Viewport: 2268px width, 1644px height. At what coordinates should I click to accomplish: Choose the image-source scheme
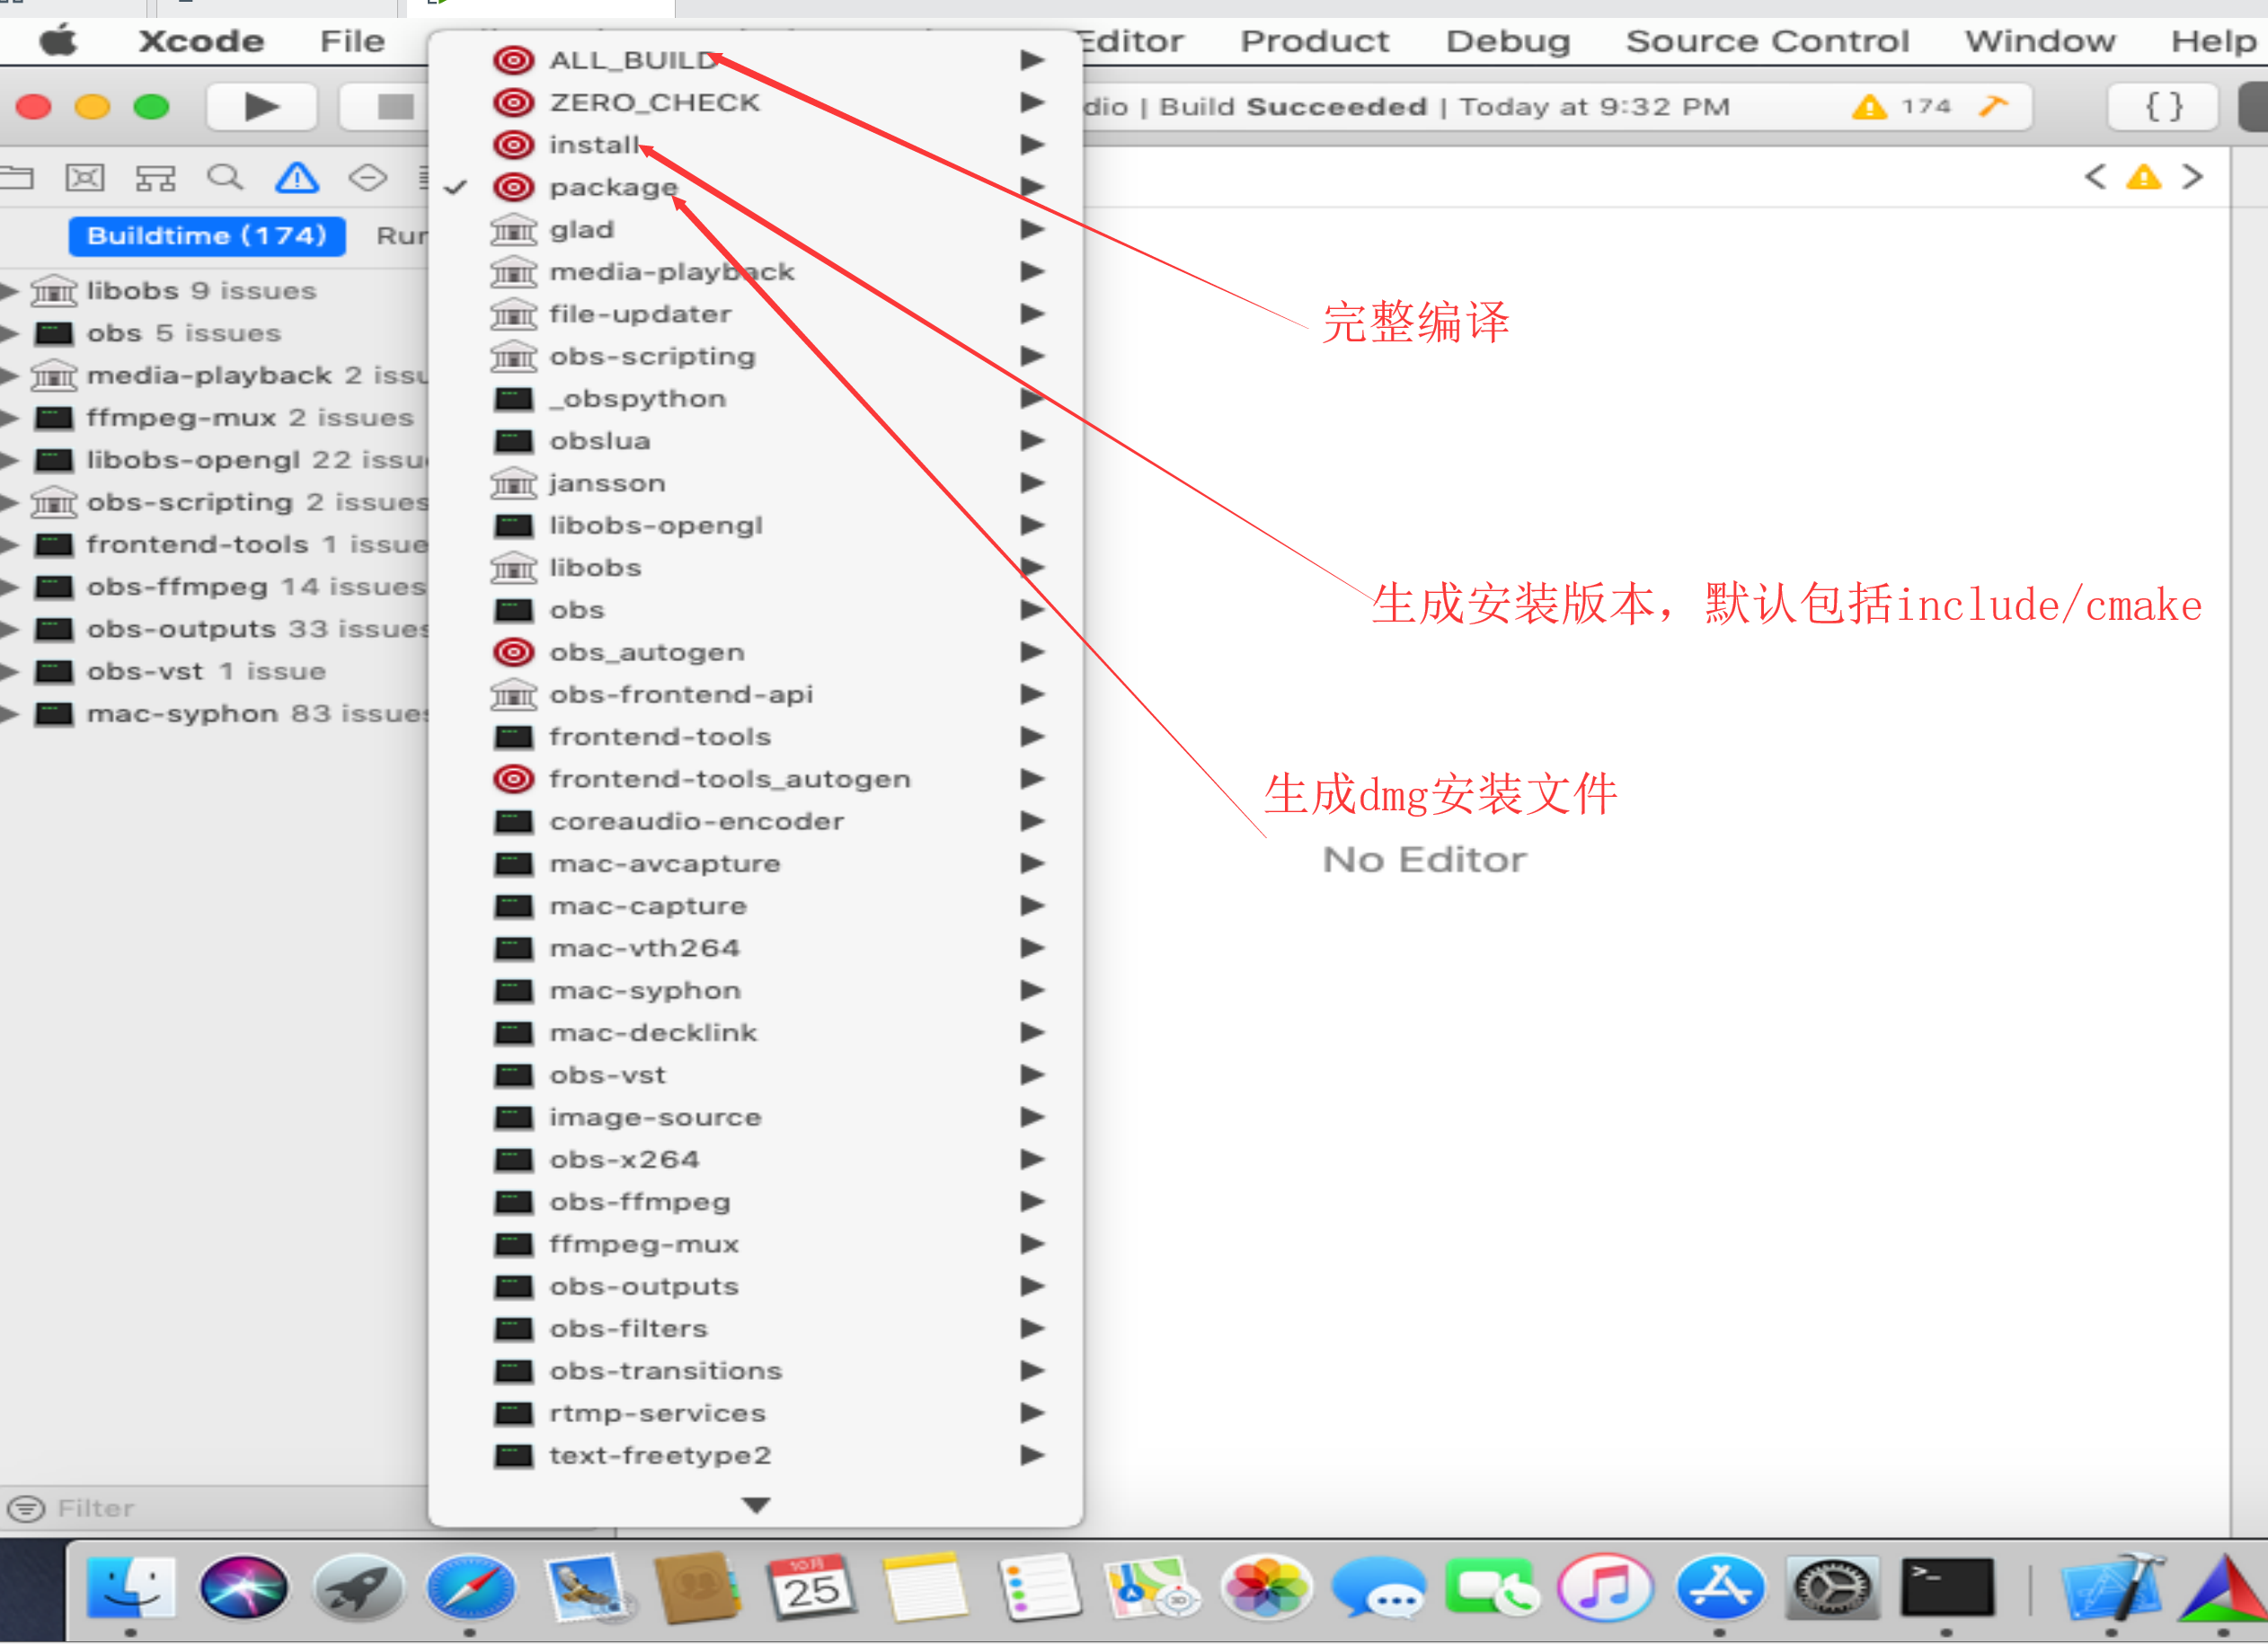tap(756, 1117)
